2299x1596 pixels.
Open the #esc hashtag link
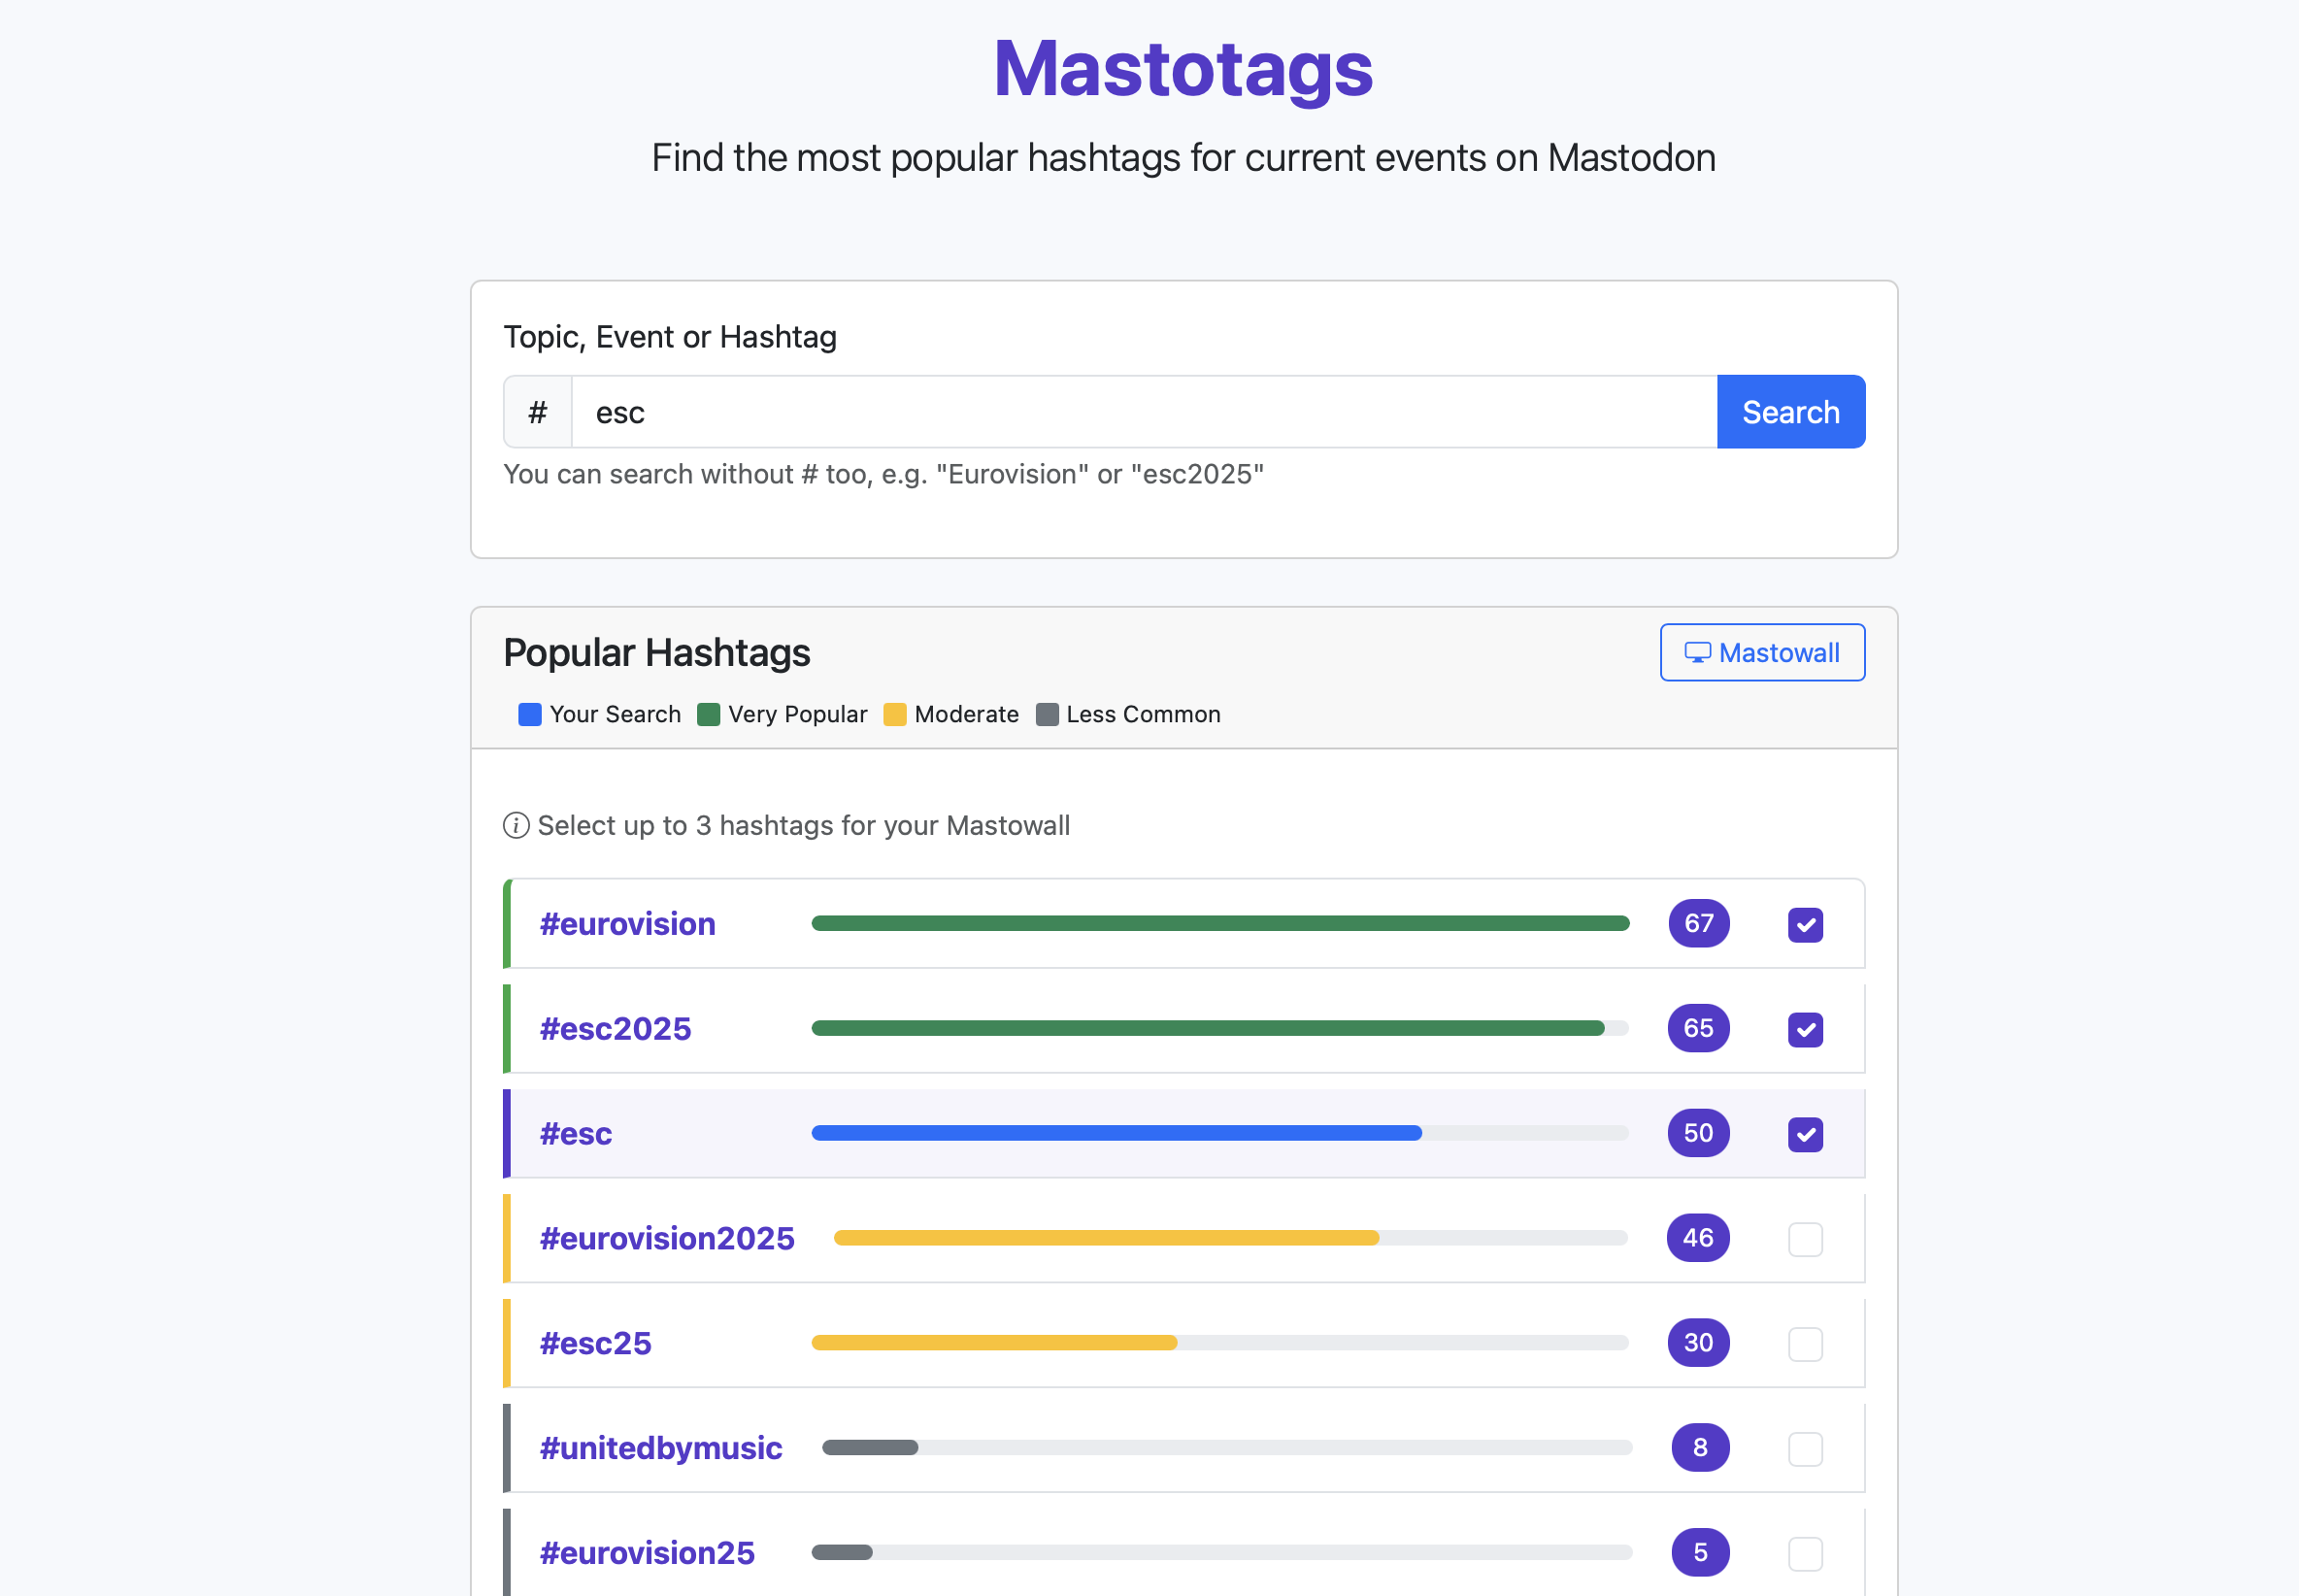coord(576,1134)
